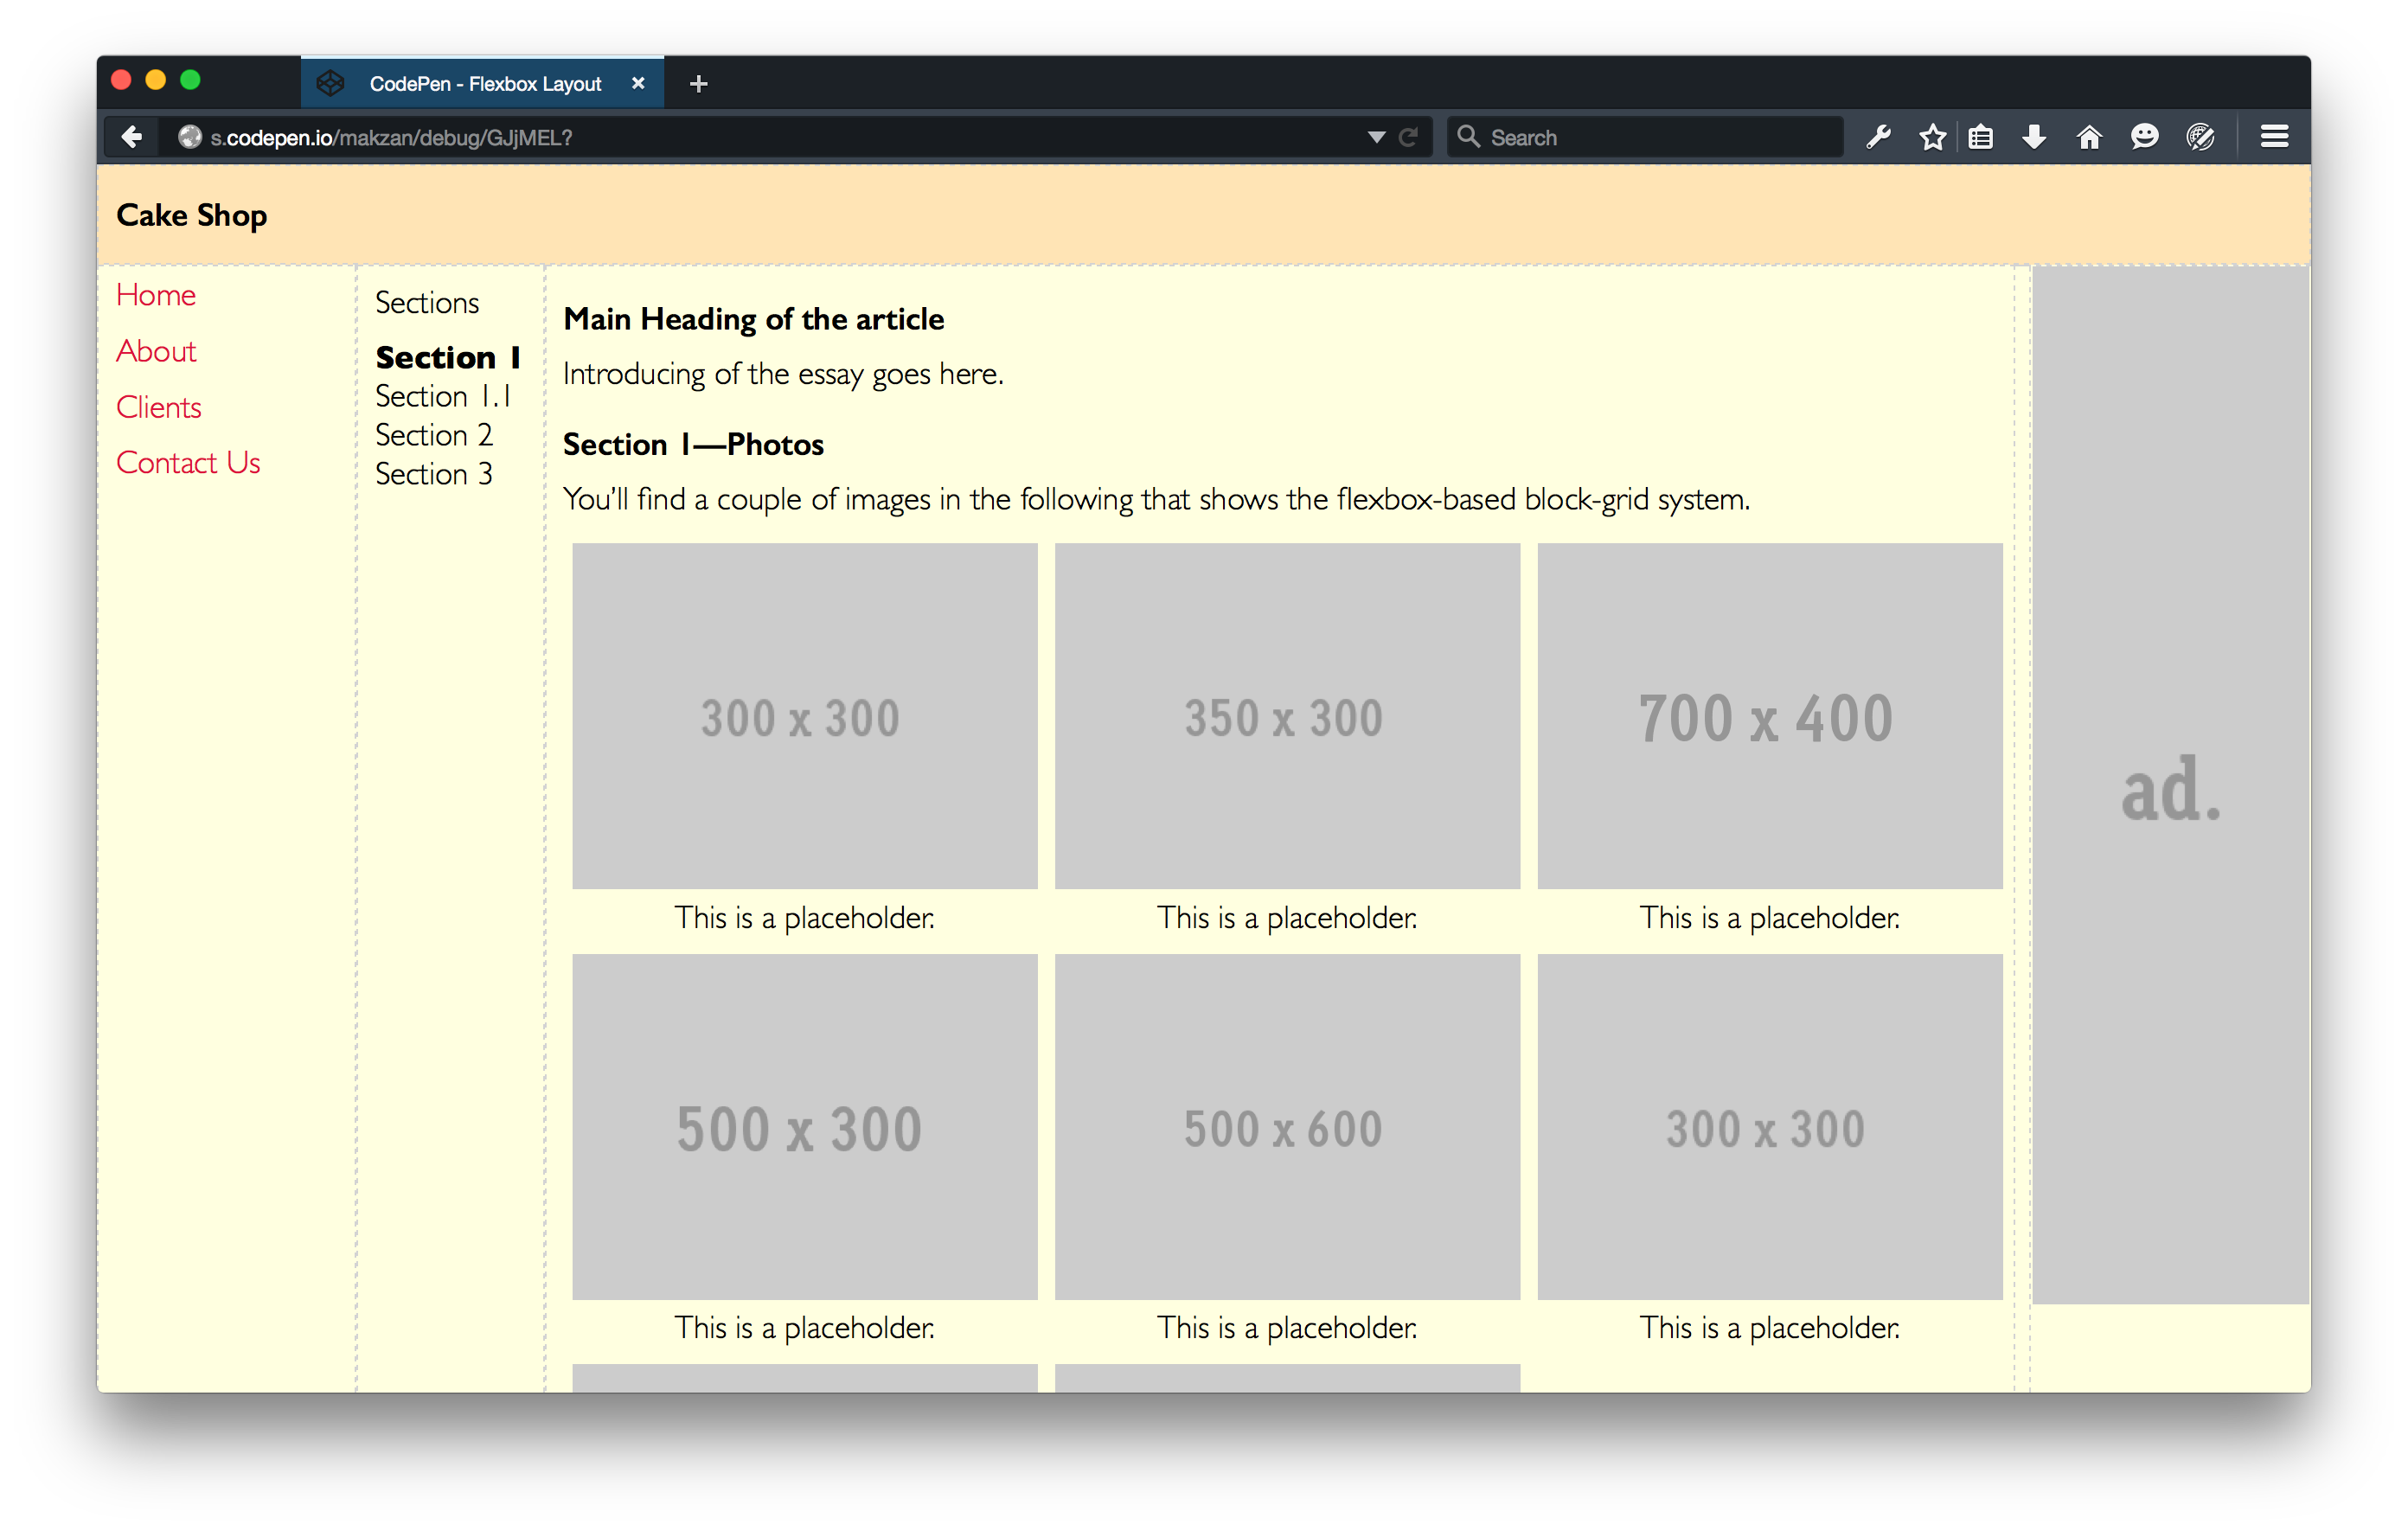The width and height of the screenshot is (2408, 1531).
Task: Select the CodePen - Flexbox Layout tab
Action: click(x=485, y=84)
